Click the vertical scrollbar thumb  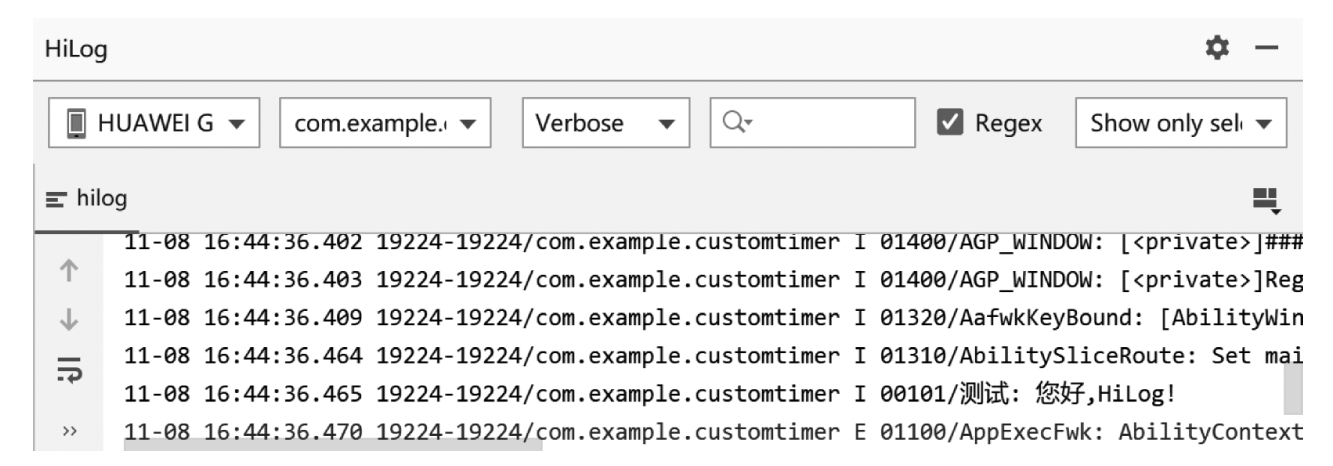point(1293,390)
